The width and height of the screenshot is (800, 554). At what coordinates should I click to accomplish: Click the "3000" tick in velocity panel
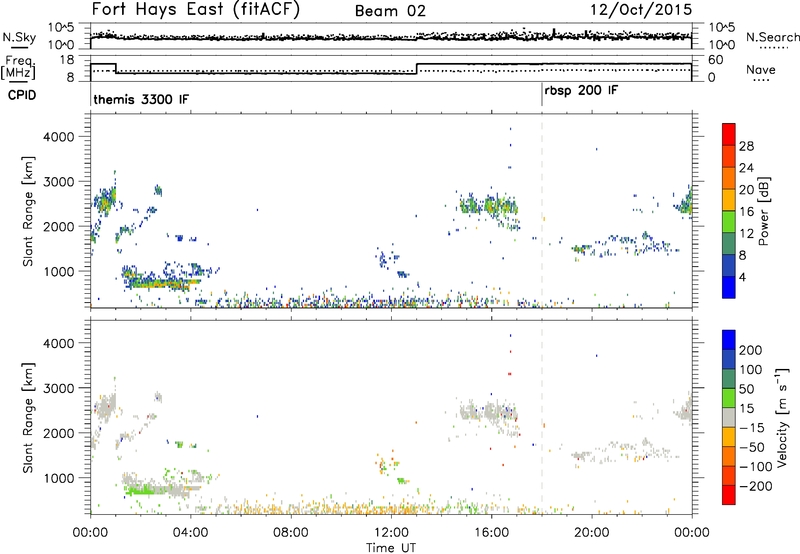click(x=59, y=388)
